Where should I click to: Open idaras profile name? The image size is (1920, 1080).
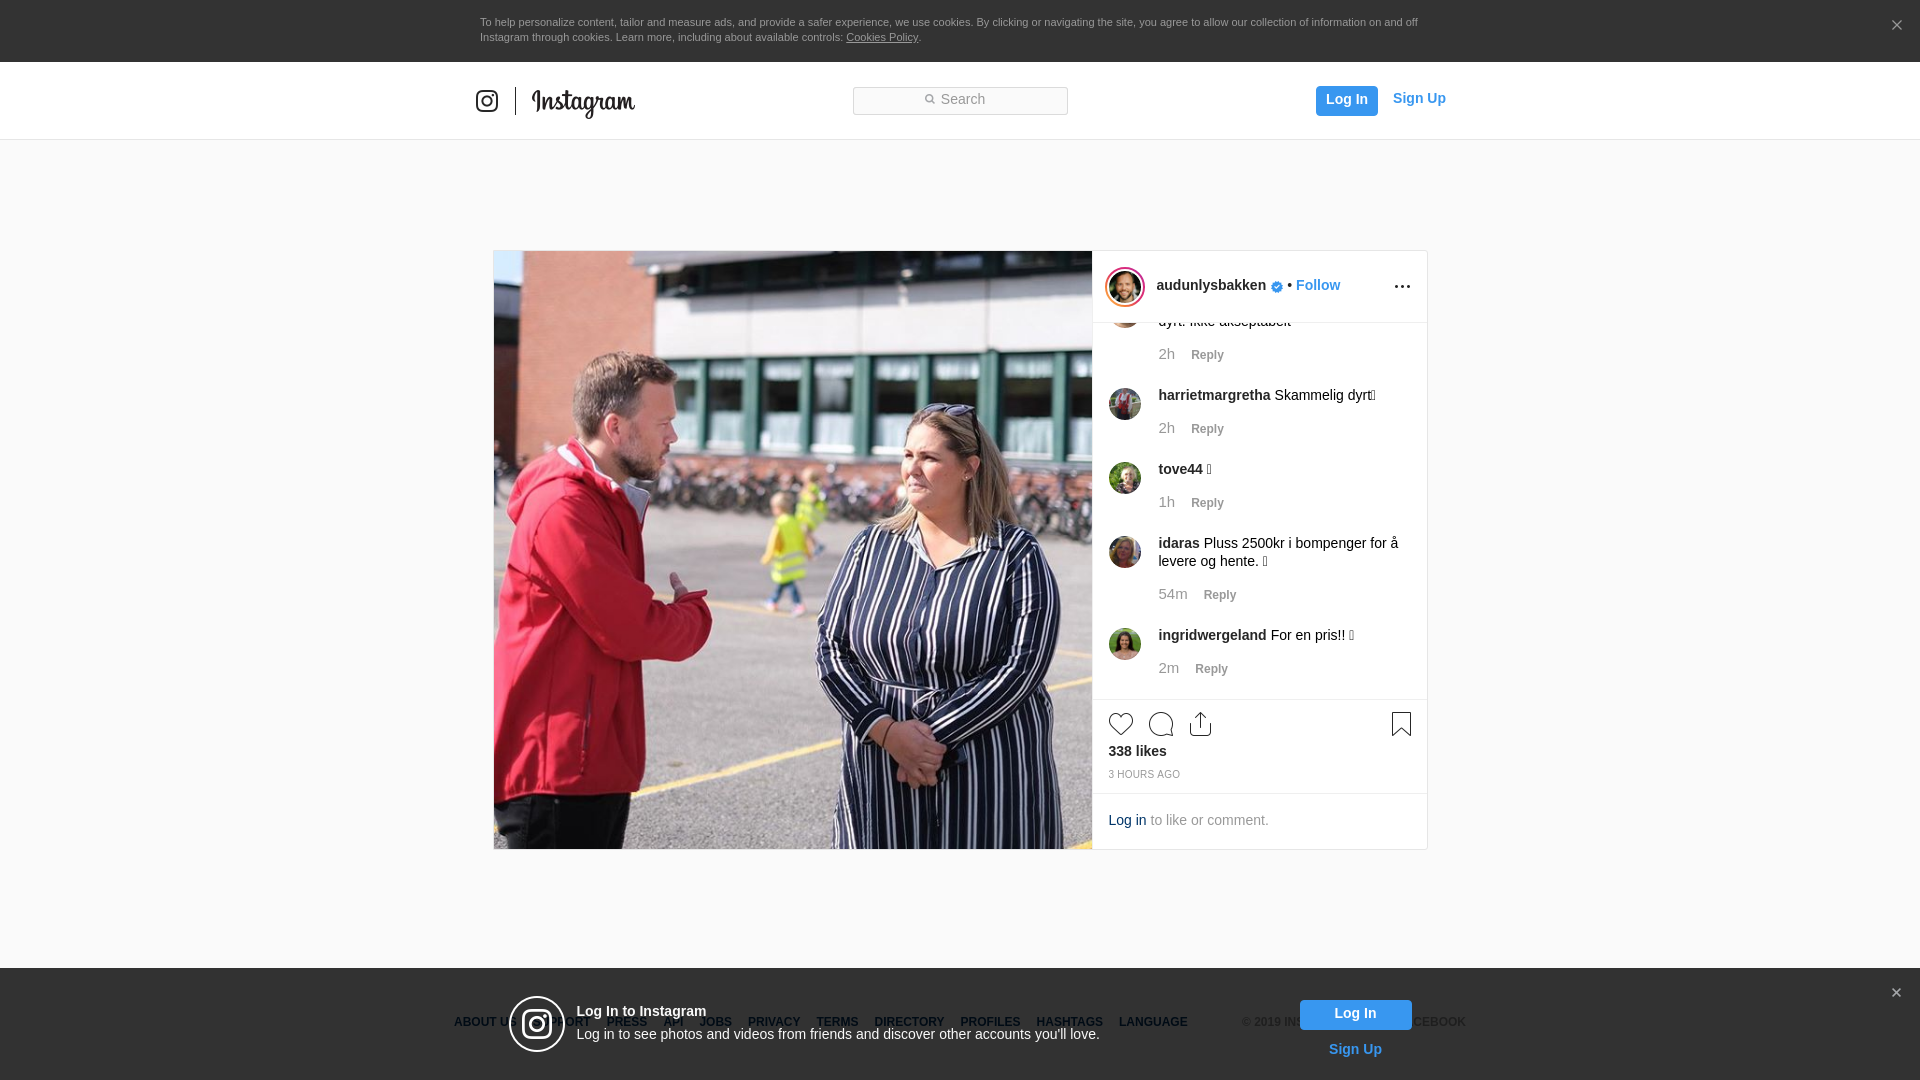[1179, 543]
